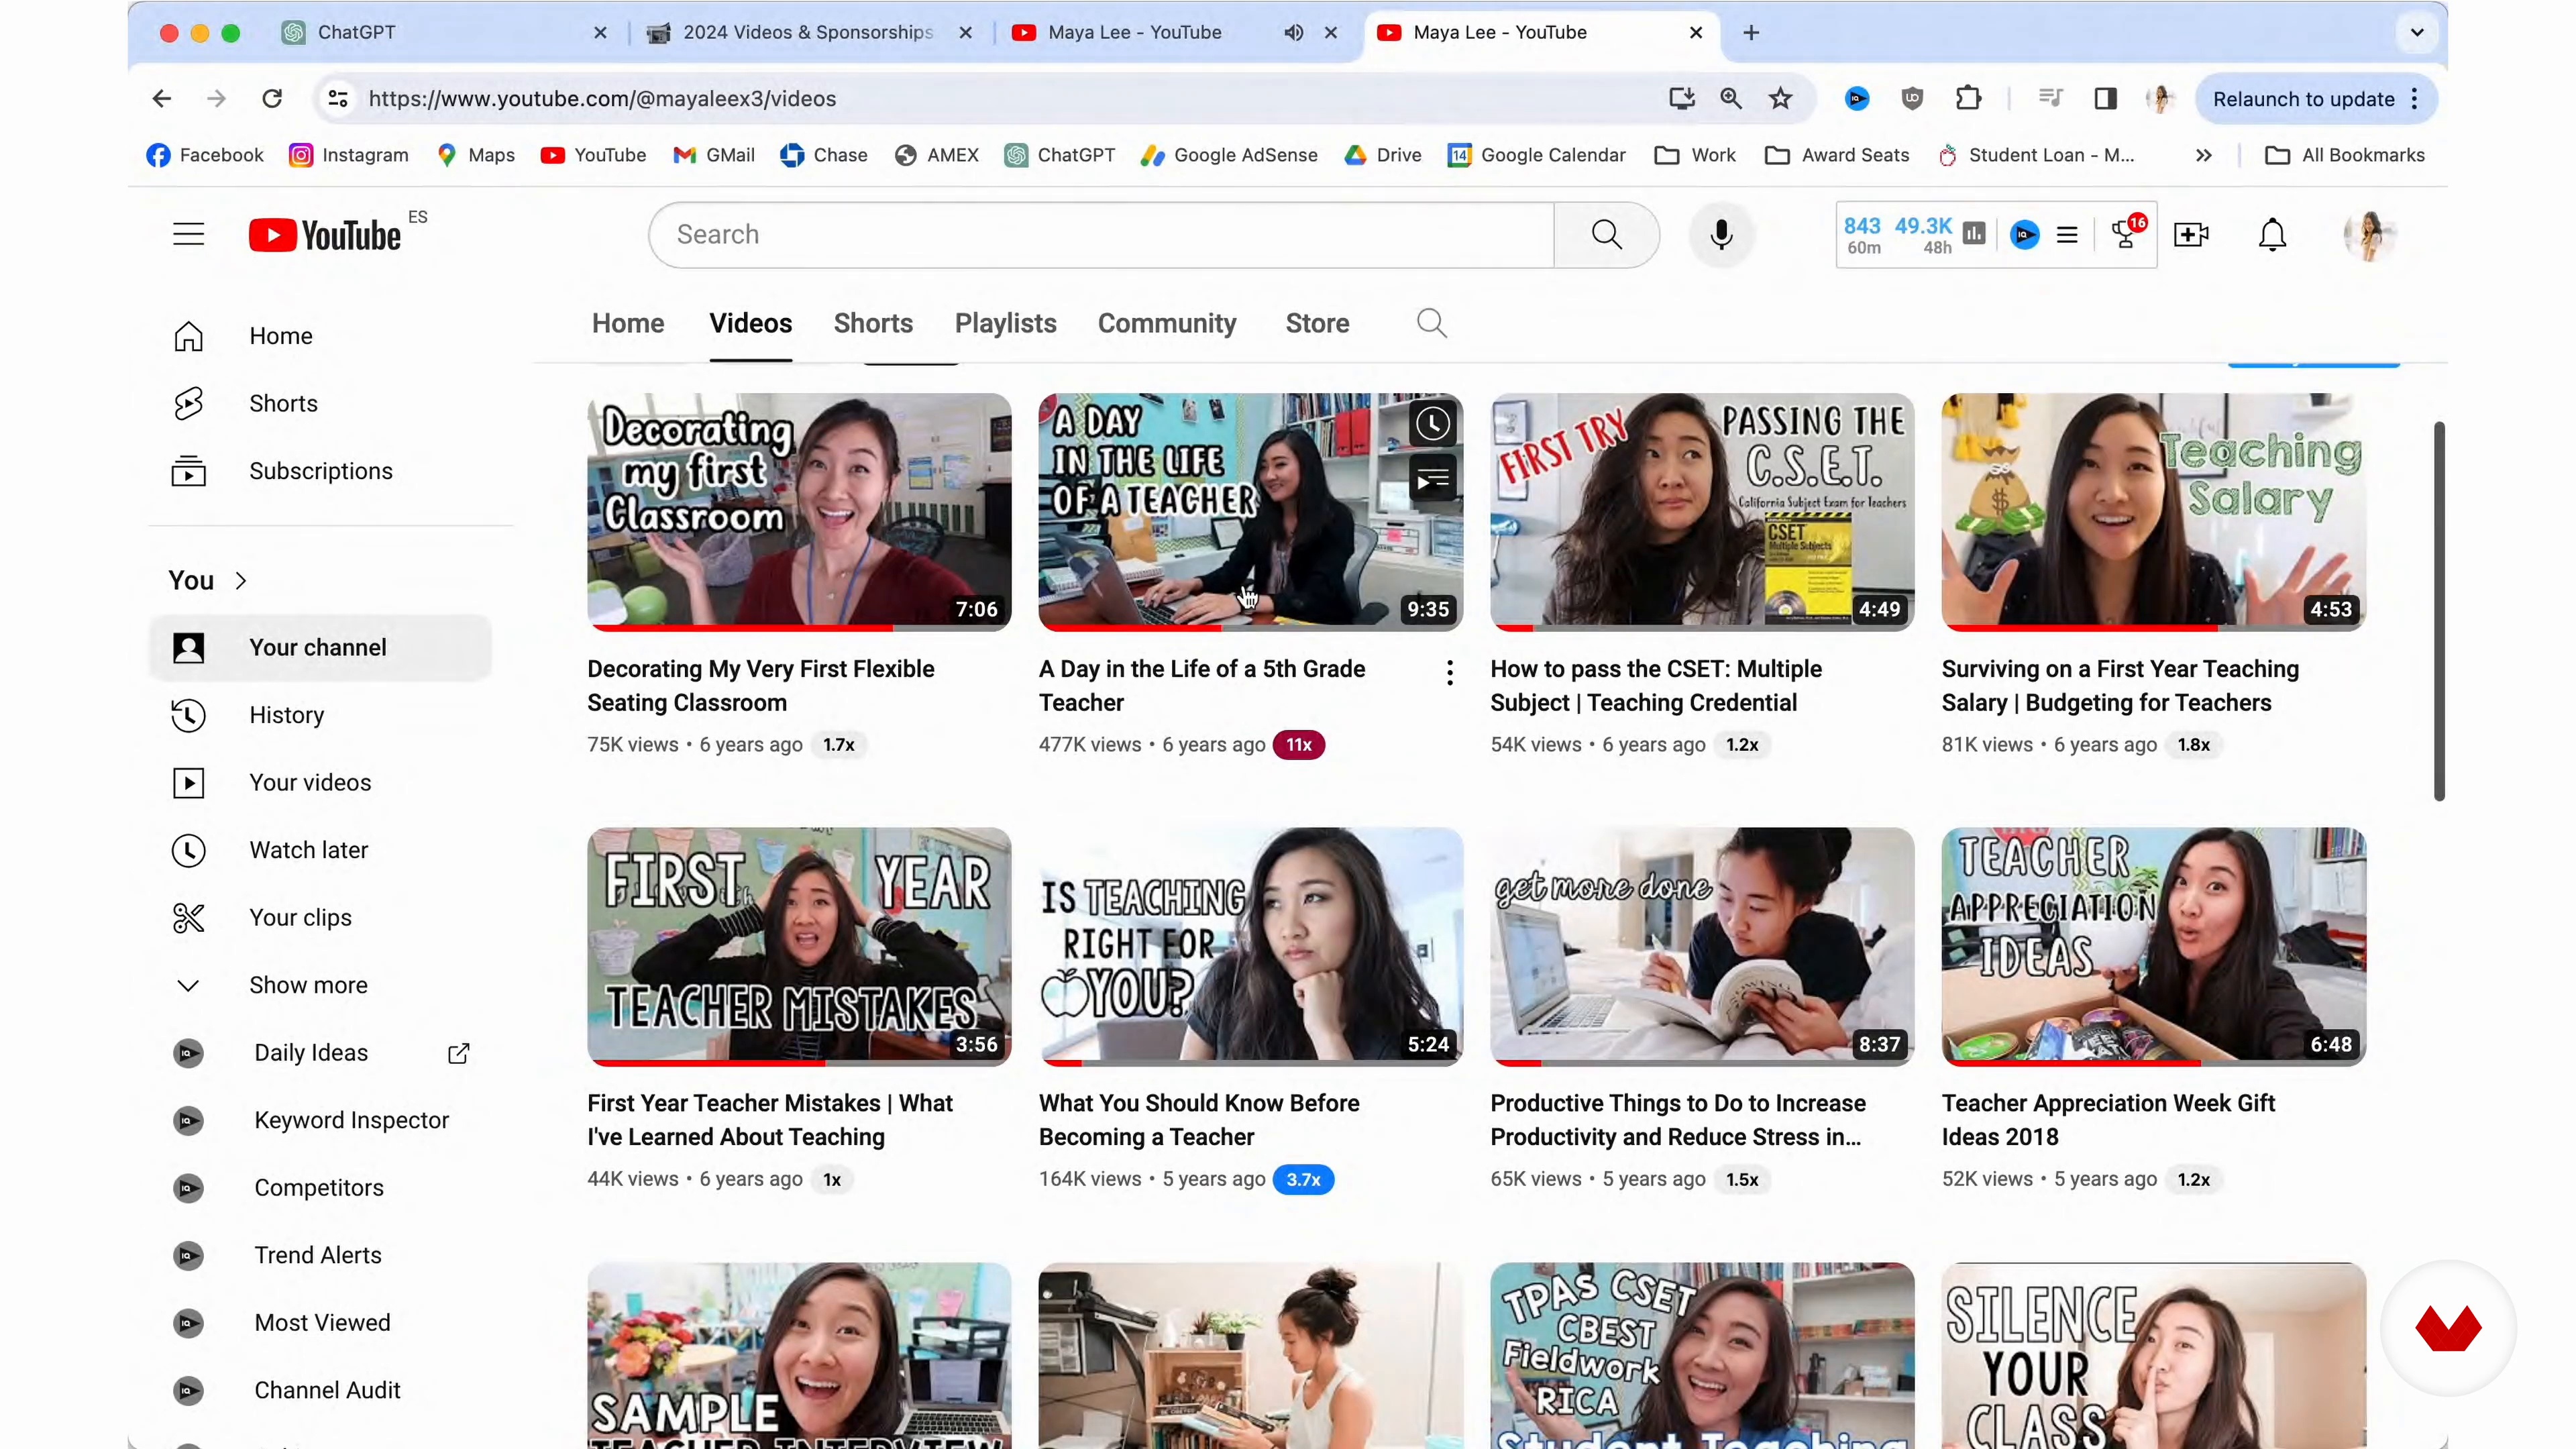Click the page vertical scrollbar
This screenshot has width=2576, height=1449.
coord(2438,610)
